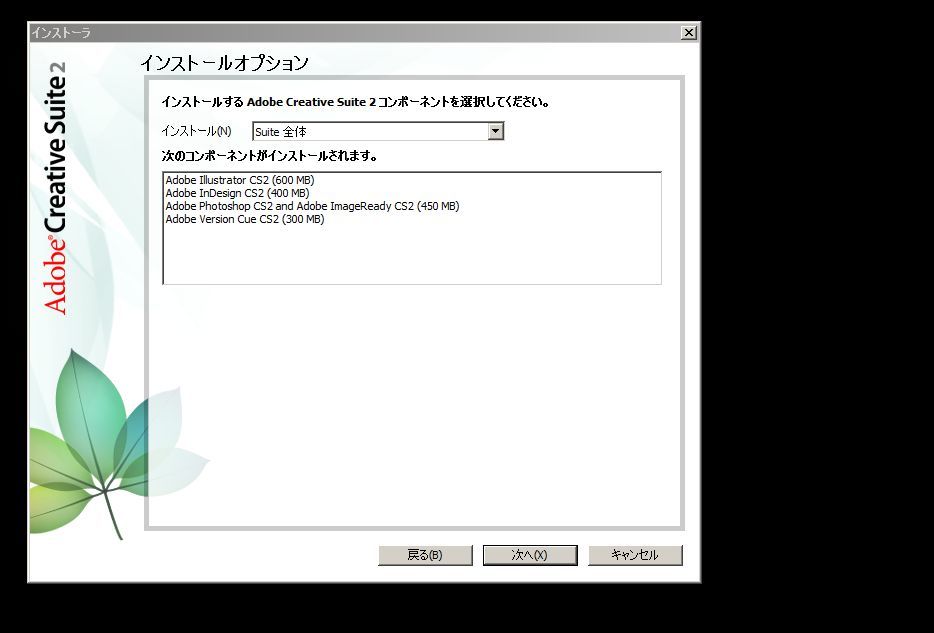Click the red Adobe wordmark sidebar text
This screenshot has height=633, width=934.
point(55,277)
